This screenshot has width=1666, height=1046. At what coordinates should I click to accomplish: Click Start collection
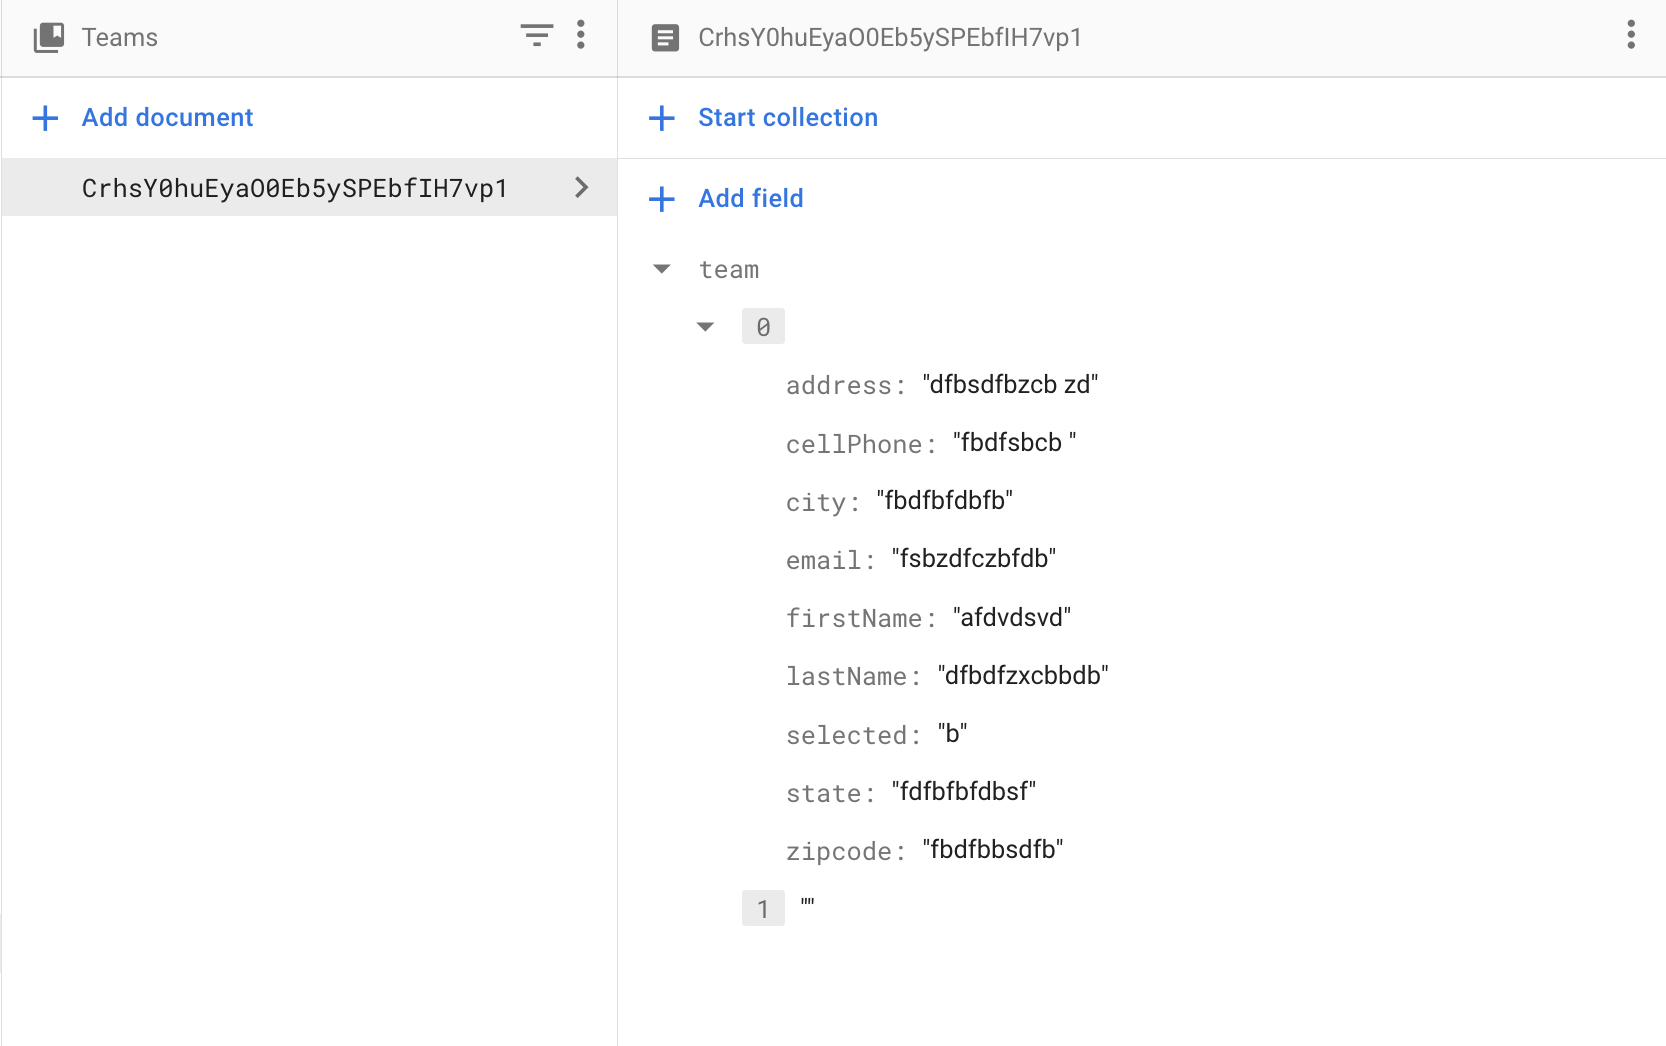point(788,118)
